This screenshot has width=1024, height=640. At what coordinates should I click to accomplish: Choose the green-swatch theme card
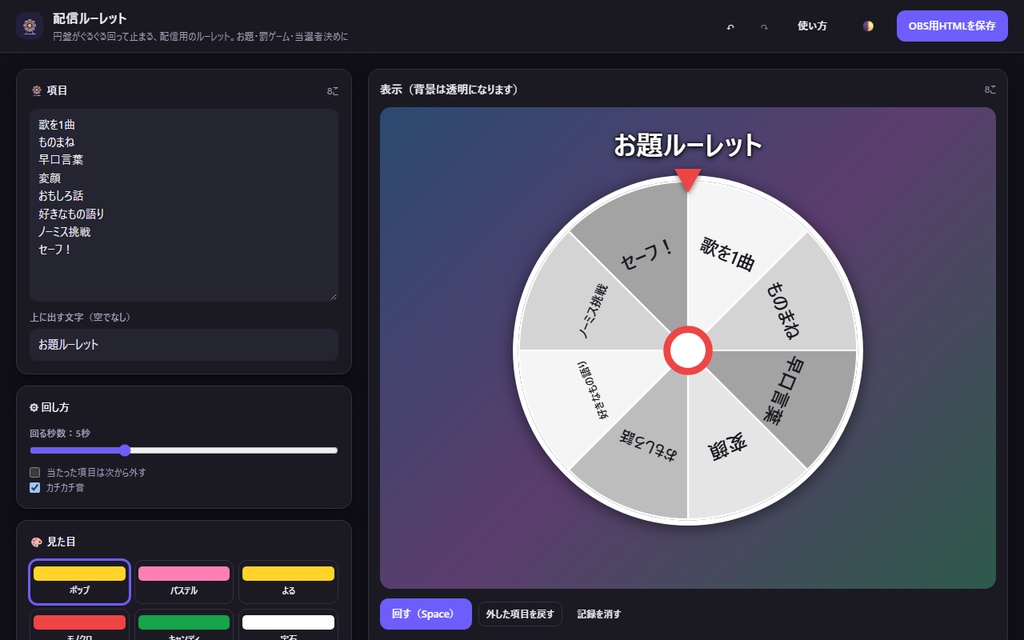point(184,625)
